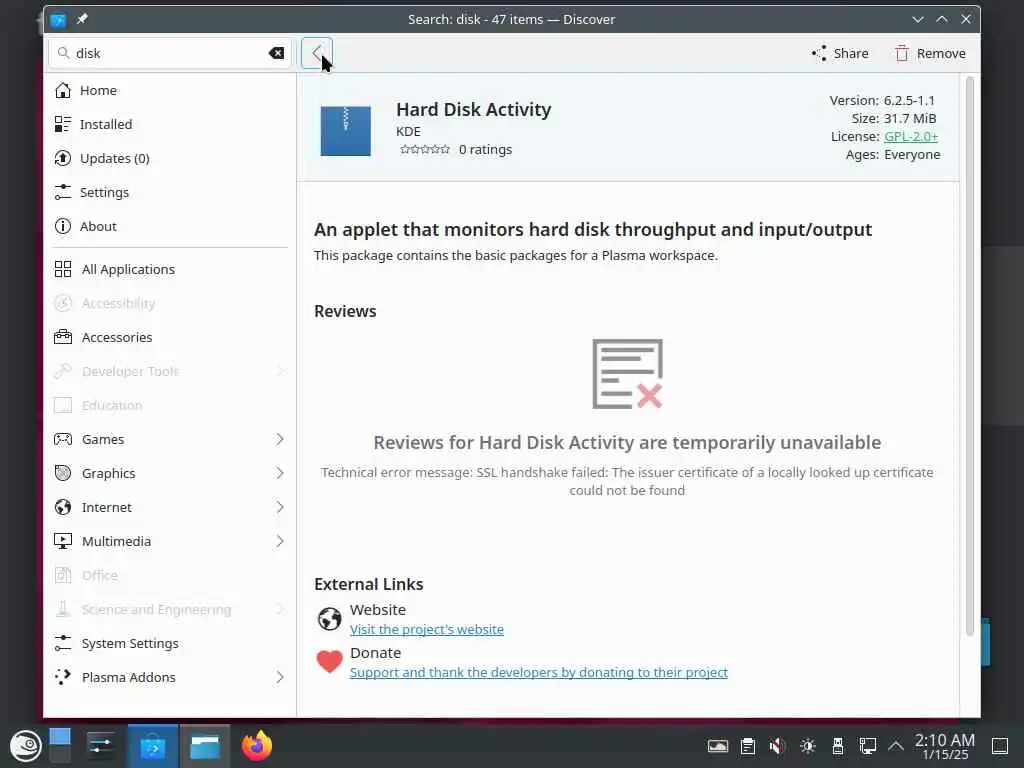Screen dimensions: 1024x768
Task: Open the About page
Action: click(169, 226)
